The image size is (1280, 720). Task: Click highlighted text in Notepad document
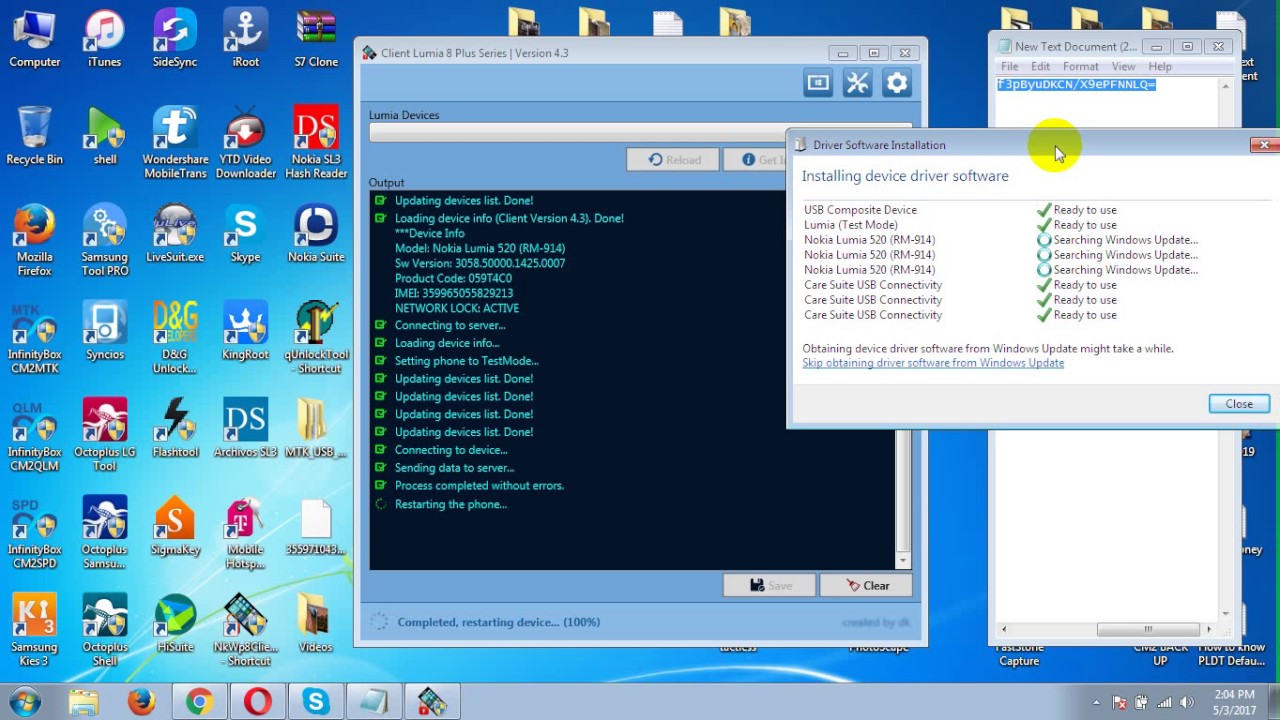[1076, 85]
